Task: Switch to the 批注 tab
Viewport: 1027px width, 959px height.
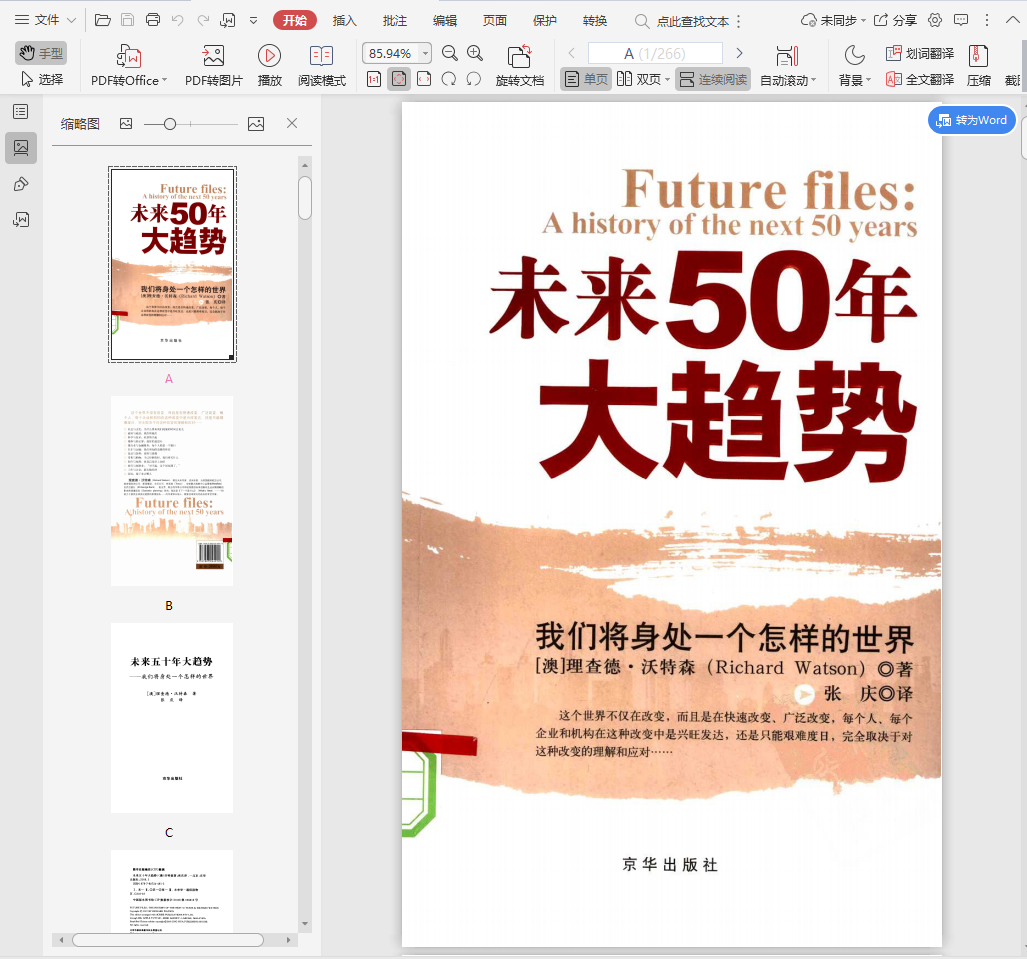Action: [x=394, y=20]
